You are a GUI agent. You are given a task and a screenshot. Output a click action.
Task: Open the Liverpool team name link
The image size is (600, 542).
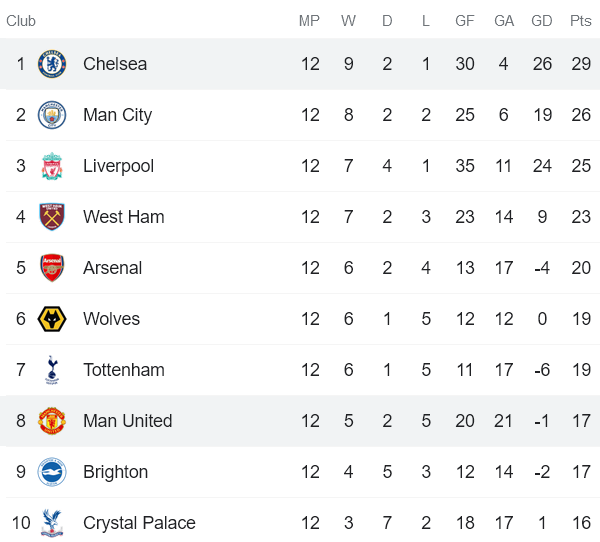click(119, 166)
